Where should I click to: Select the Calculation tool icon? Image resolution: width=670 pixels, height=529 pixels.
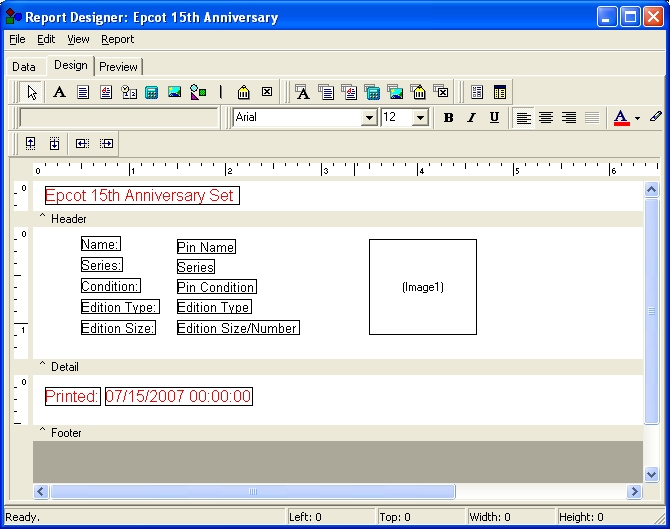152,92
